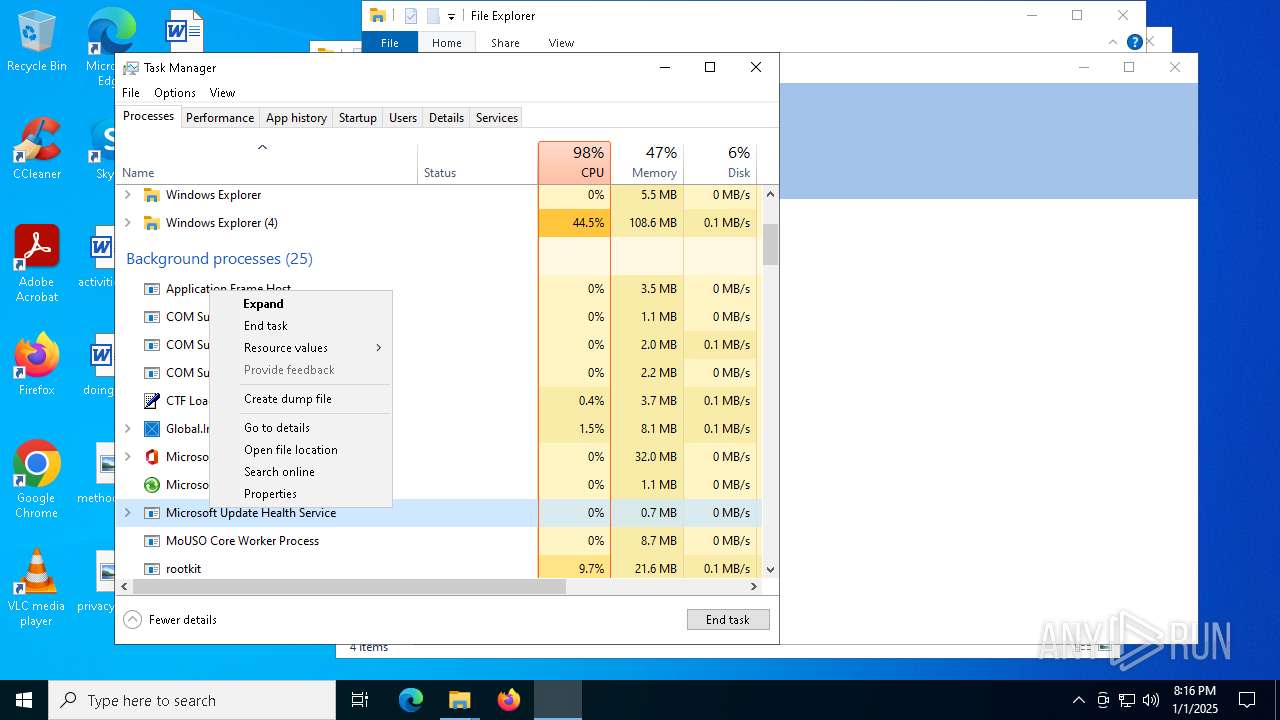Image resolution: width=1280 pixels, height=720 pixels.
Task: Click the taskbar search box
Action: pyautogui.click(x=192, y=700)
